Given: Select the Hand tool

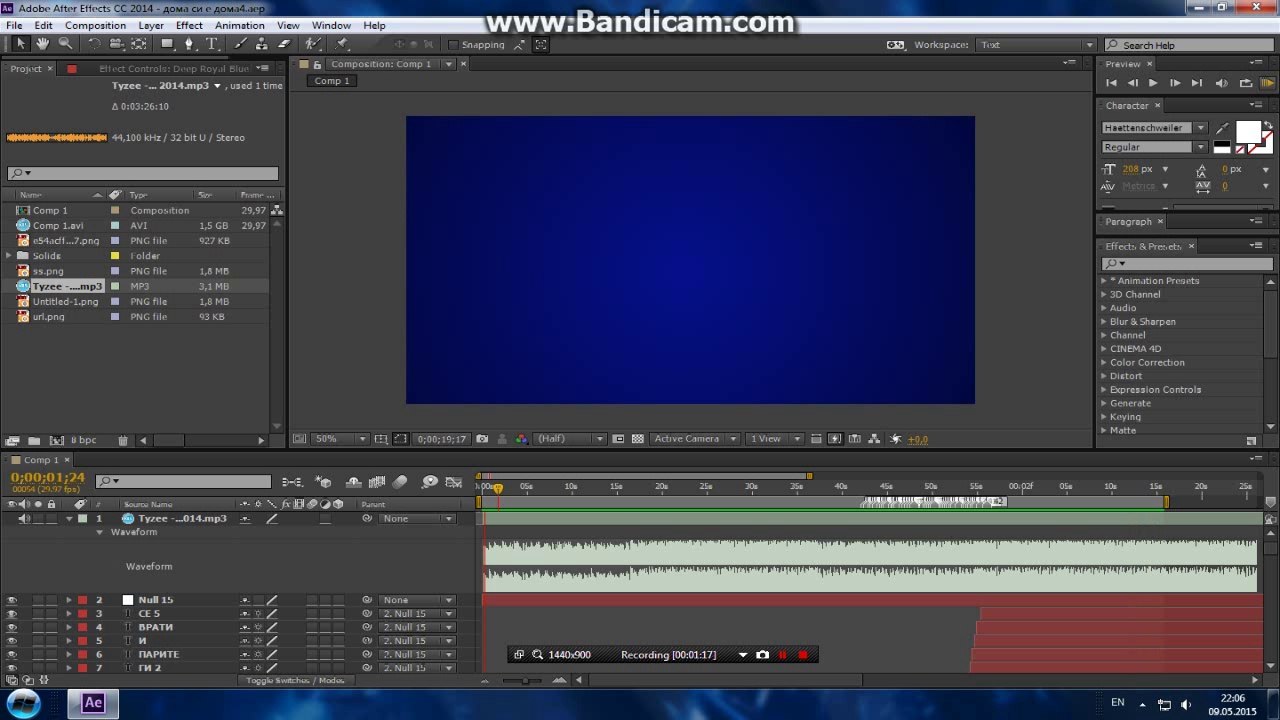Looking at the screenshot, I should click(42, 44).
